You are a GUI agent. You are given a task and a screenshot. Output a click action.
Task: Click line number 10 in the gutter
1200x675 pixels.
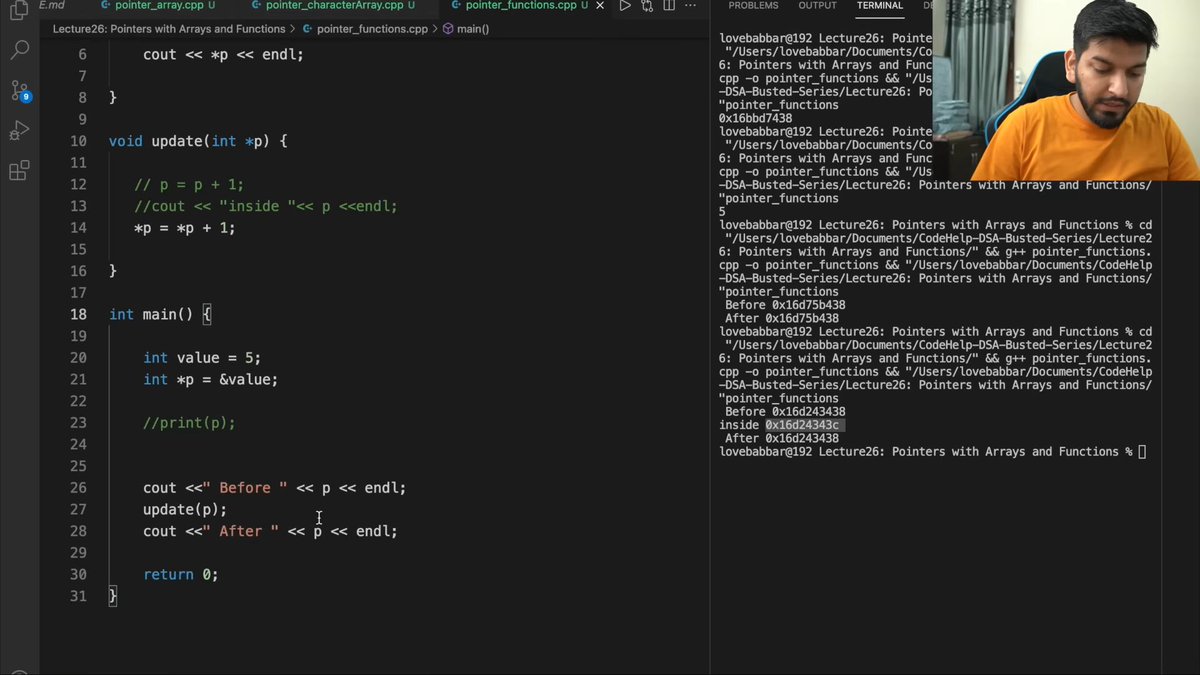(x=79, y=141)
